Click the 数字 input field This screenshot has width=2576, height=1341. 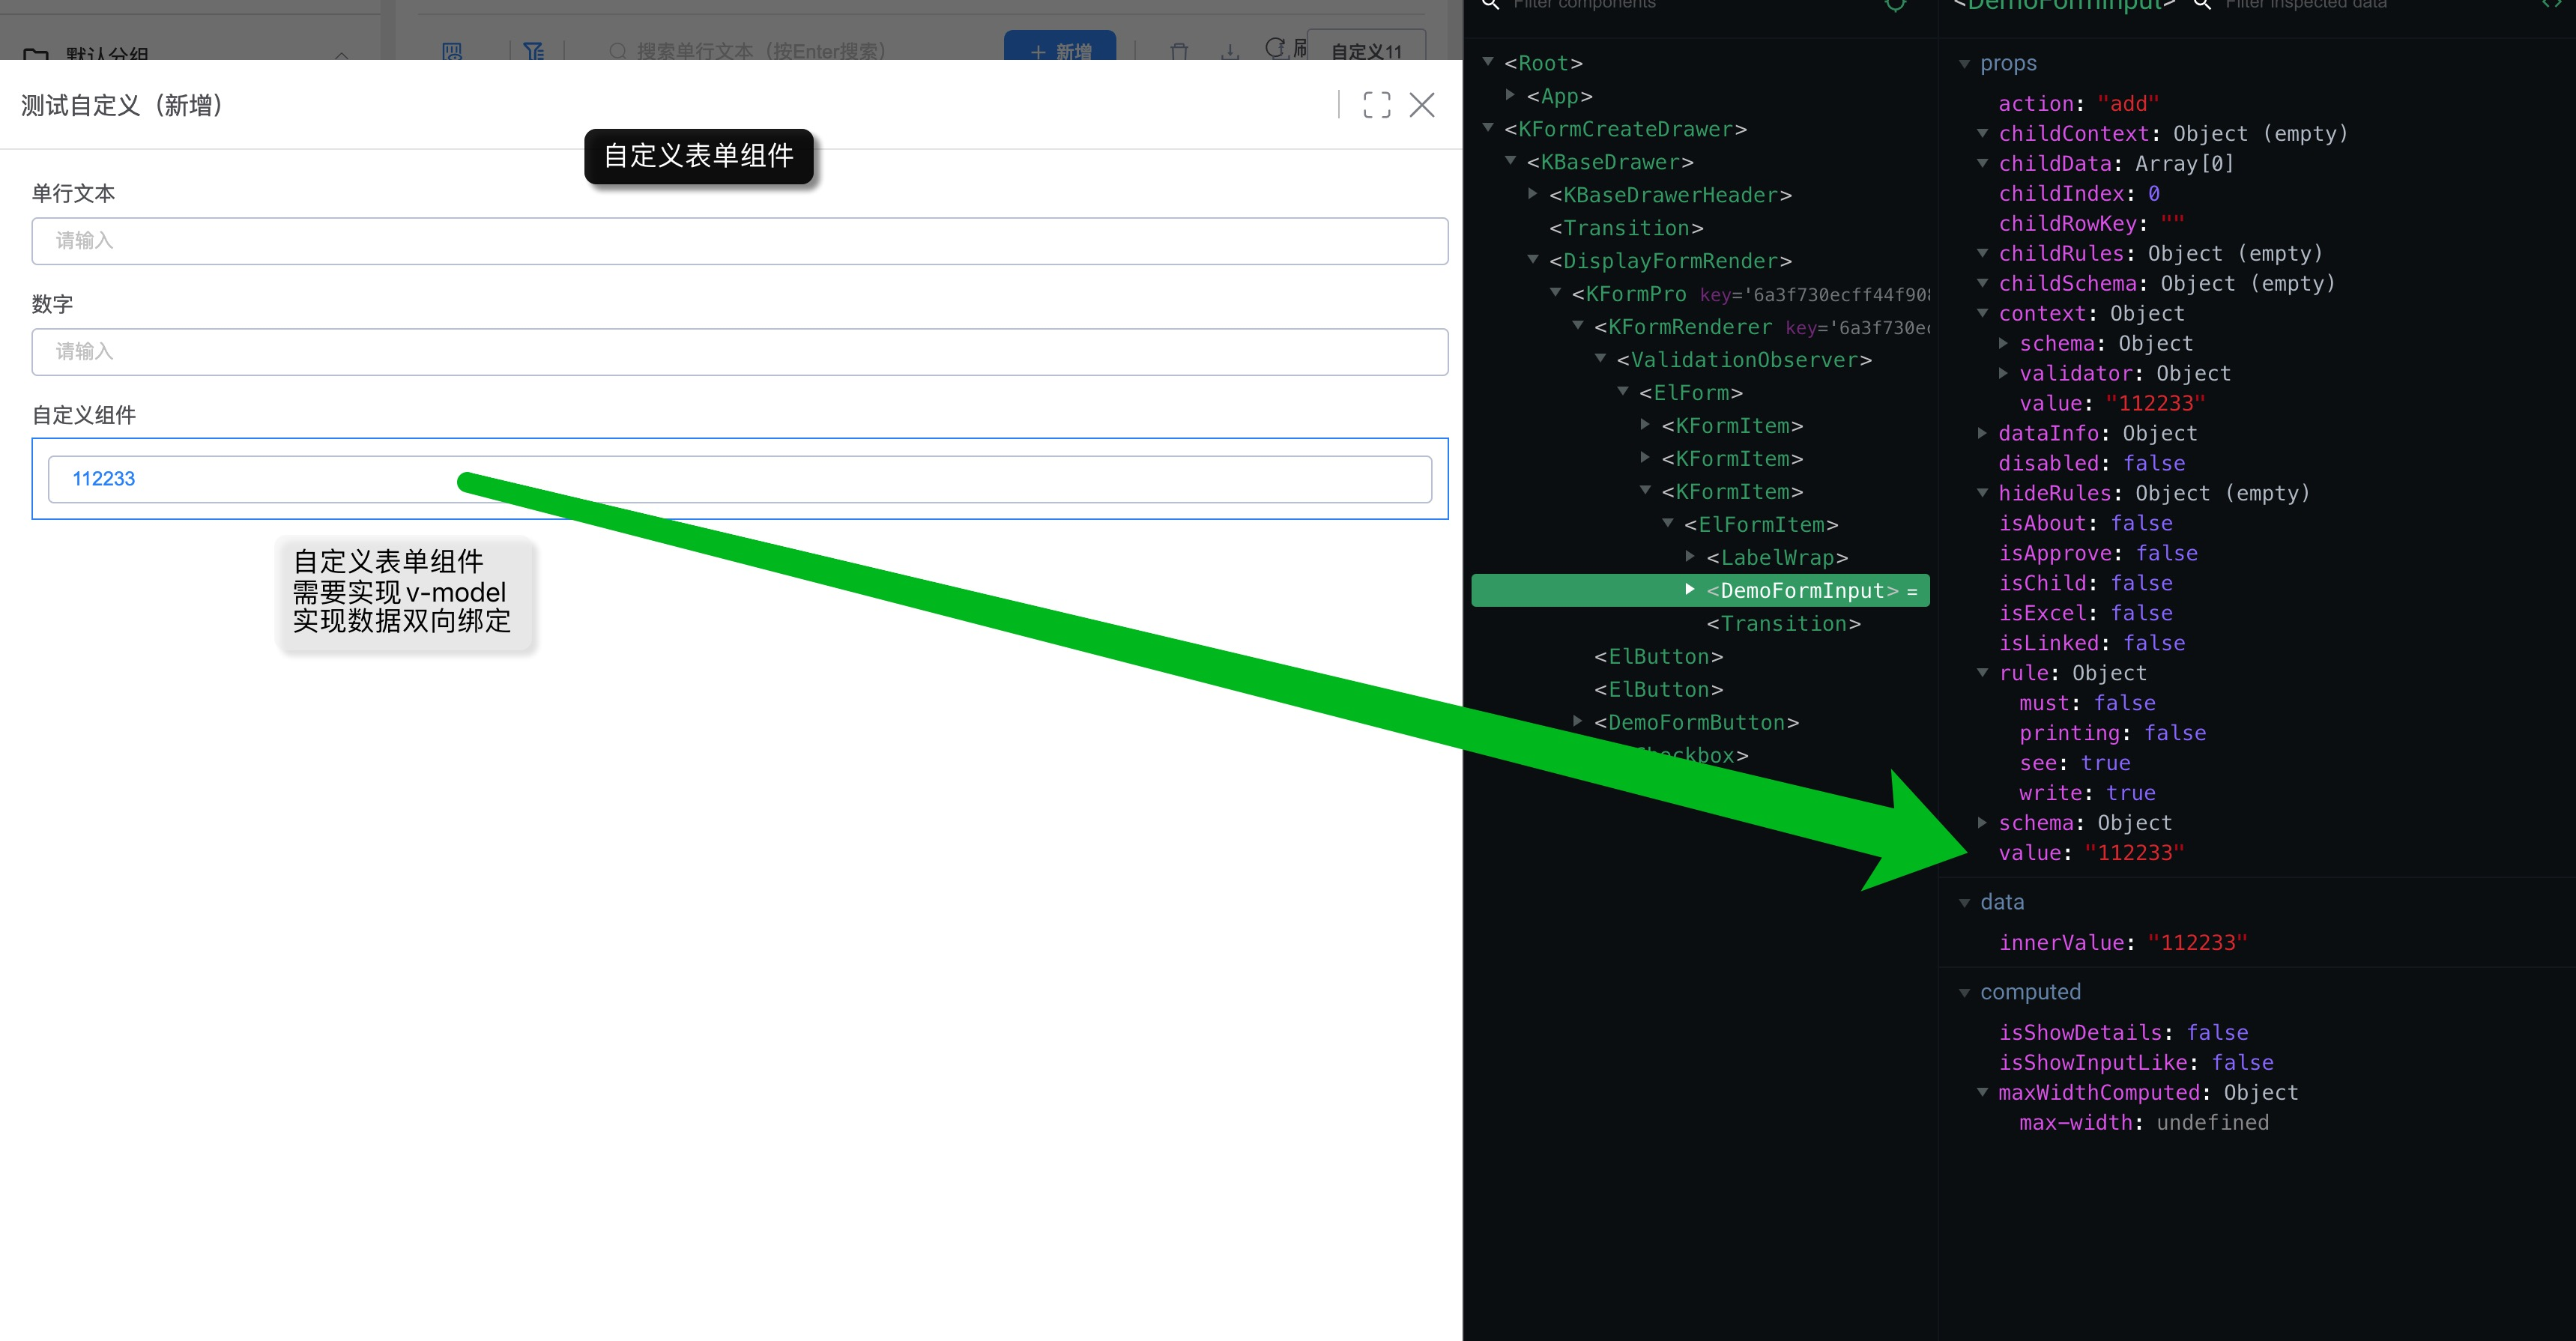pos(739,352)
